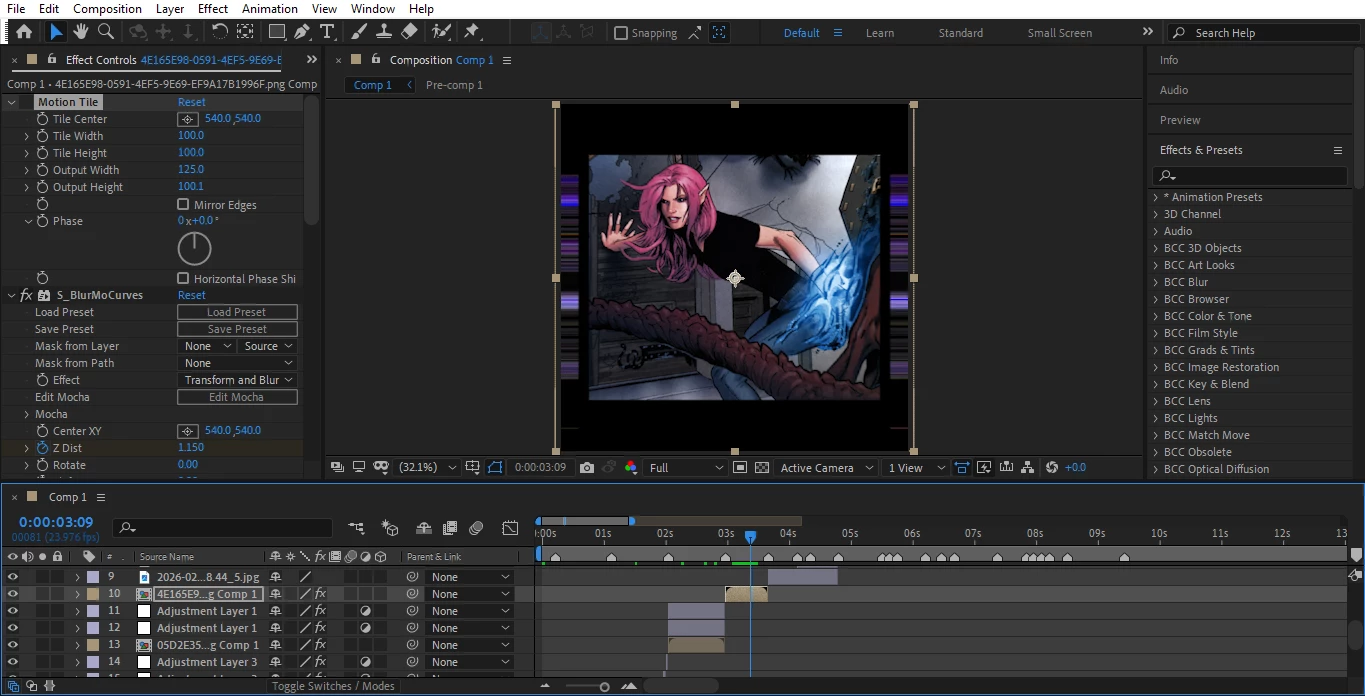Select the Brush tool

359,32
